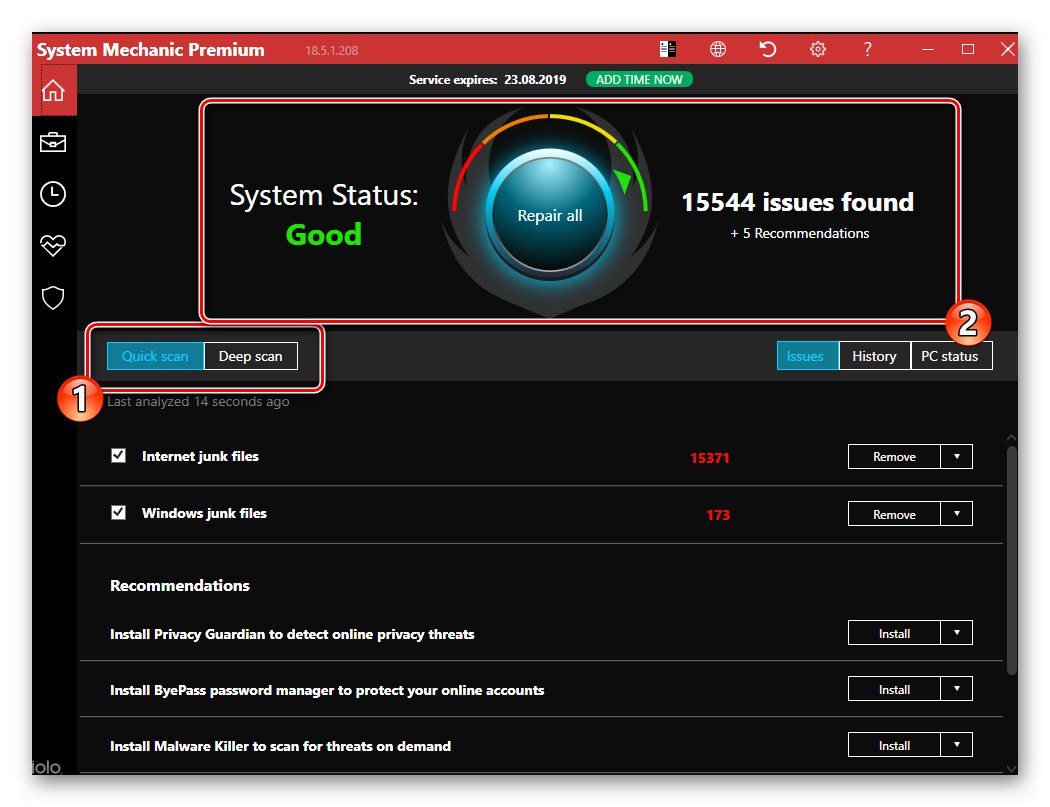Click the Recommendations heading

click(x=179, y=585)
